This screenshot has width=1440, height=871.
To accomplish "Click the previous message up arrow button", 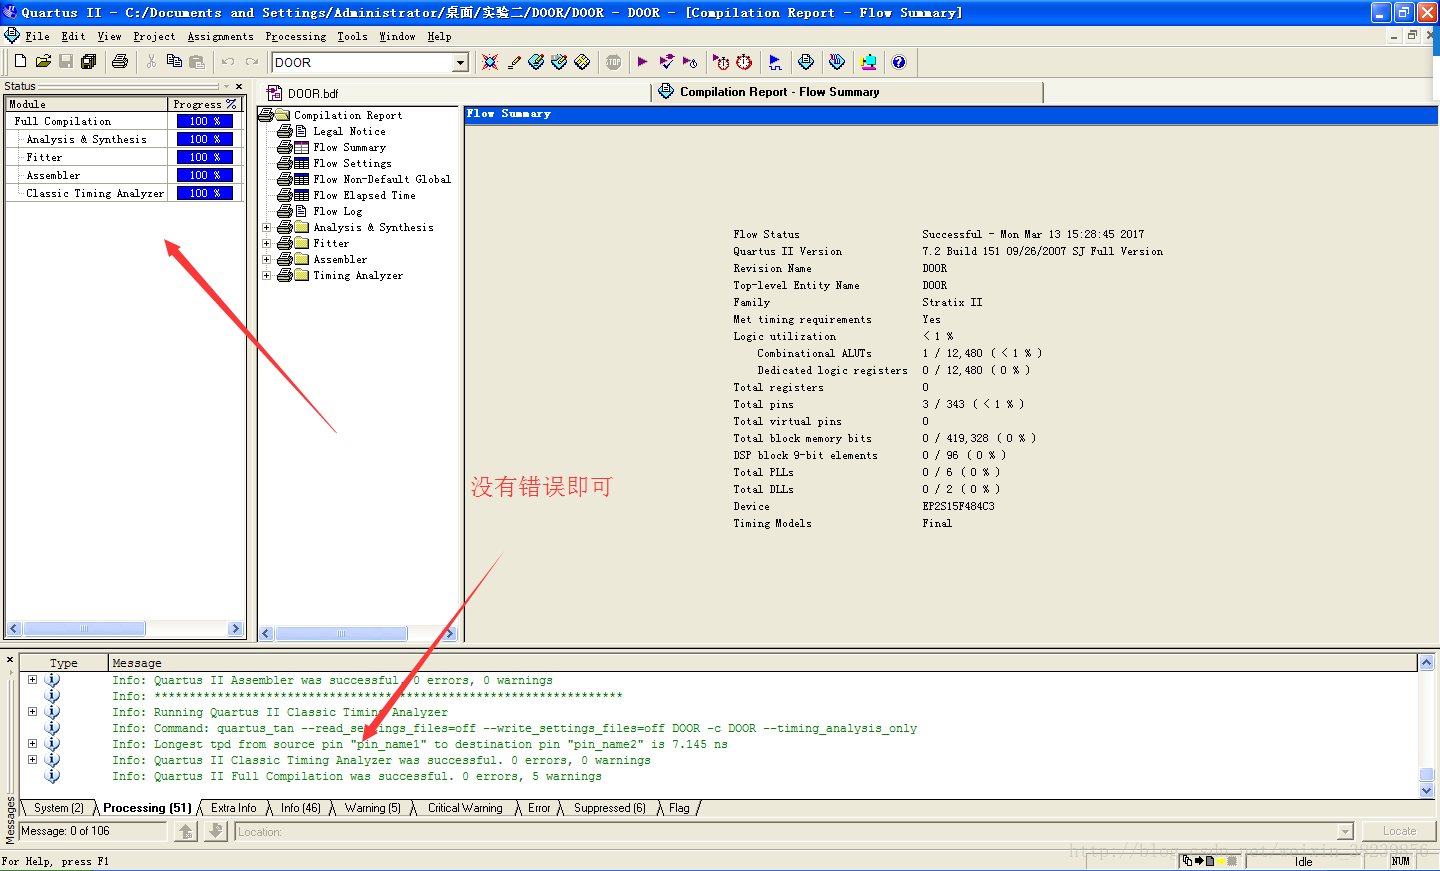I will click(186, 831).
